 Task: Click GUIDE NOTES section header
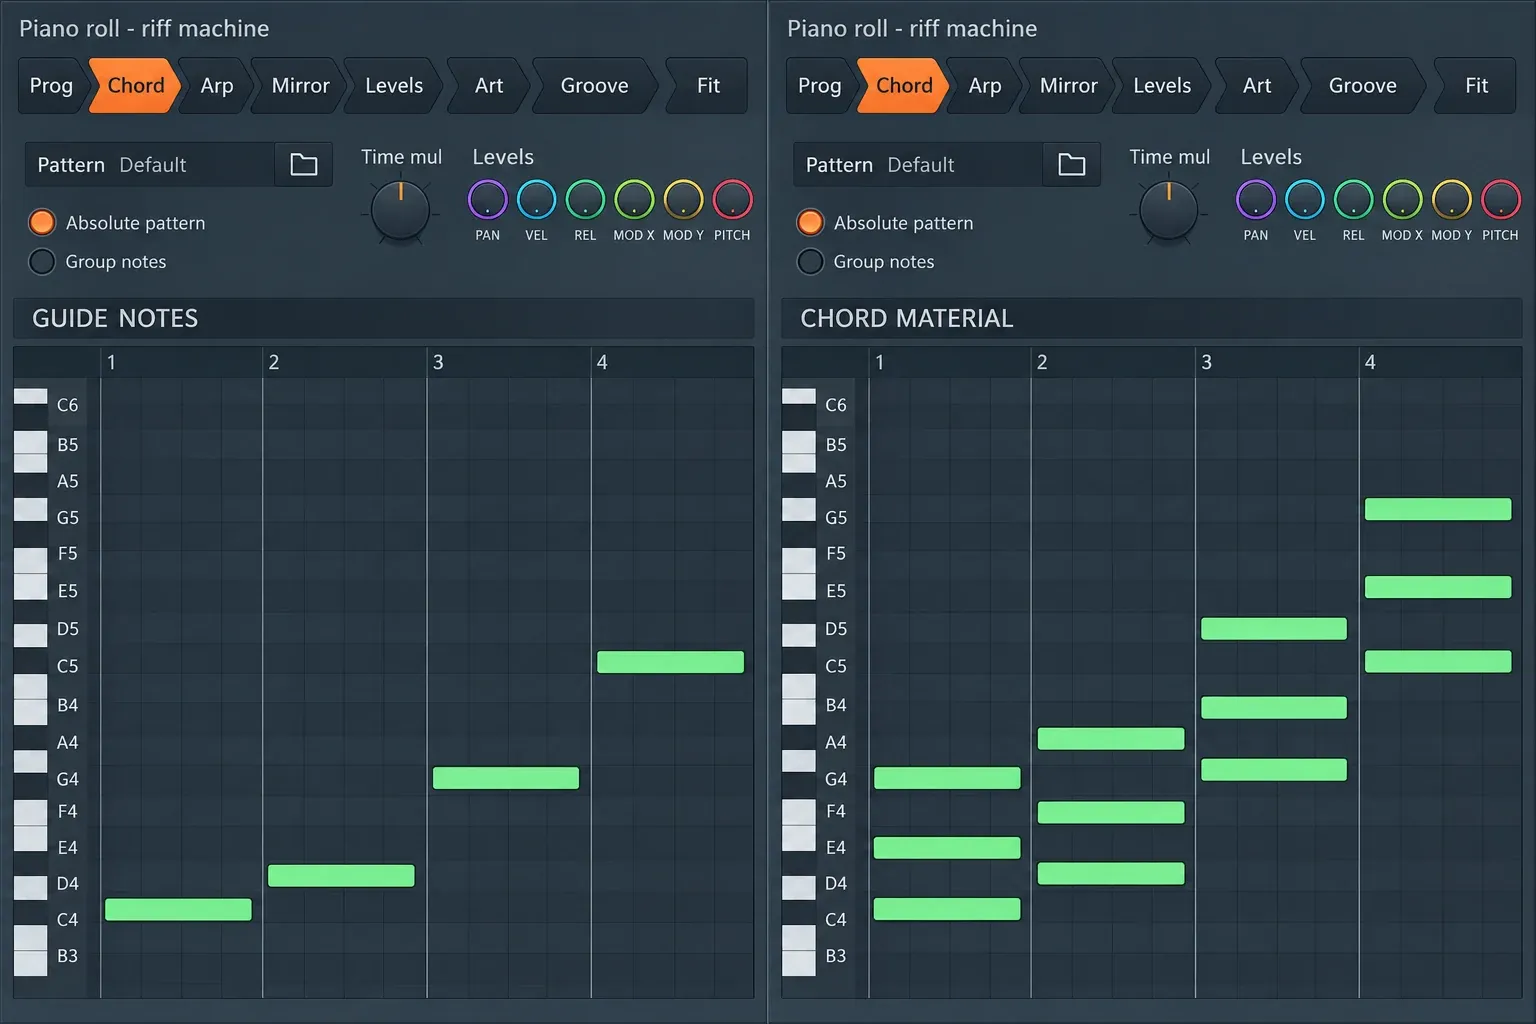pos(384,318)
